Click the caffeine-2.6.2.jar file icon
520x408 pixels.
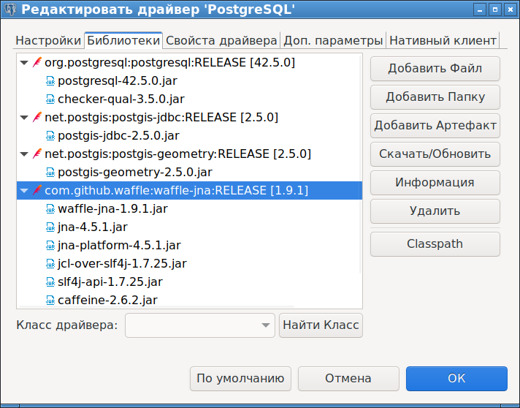coord(50,300)
